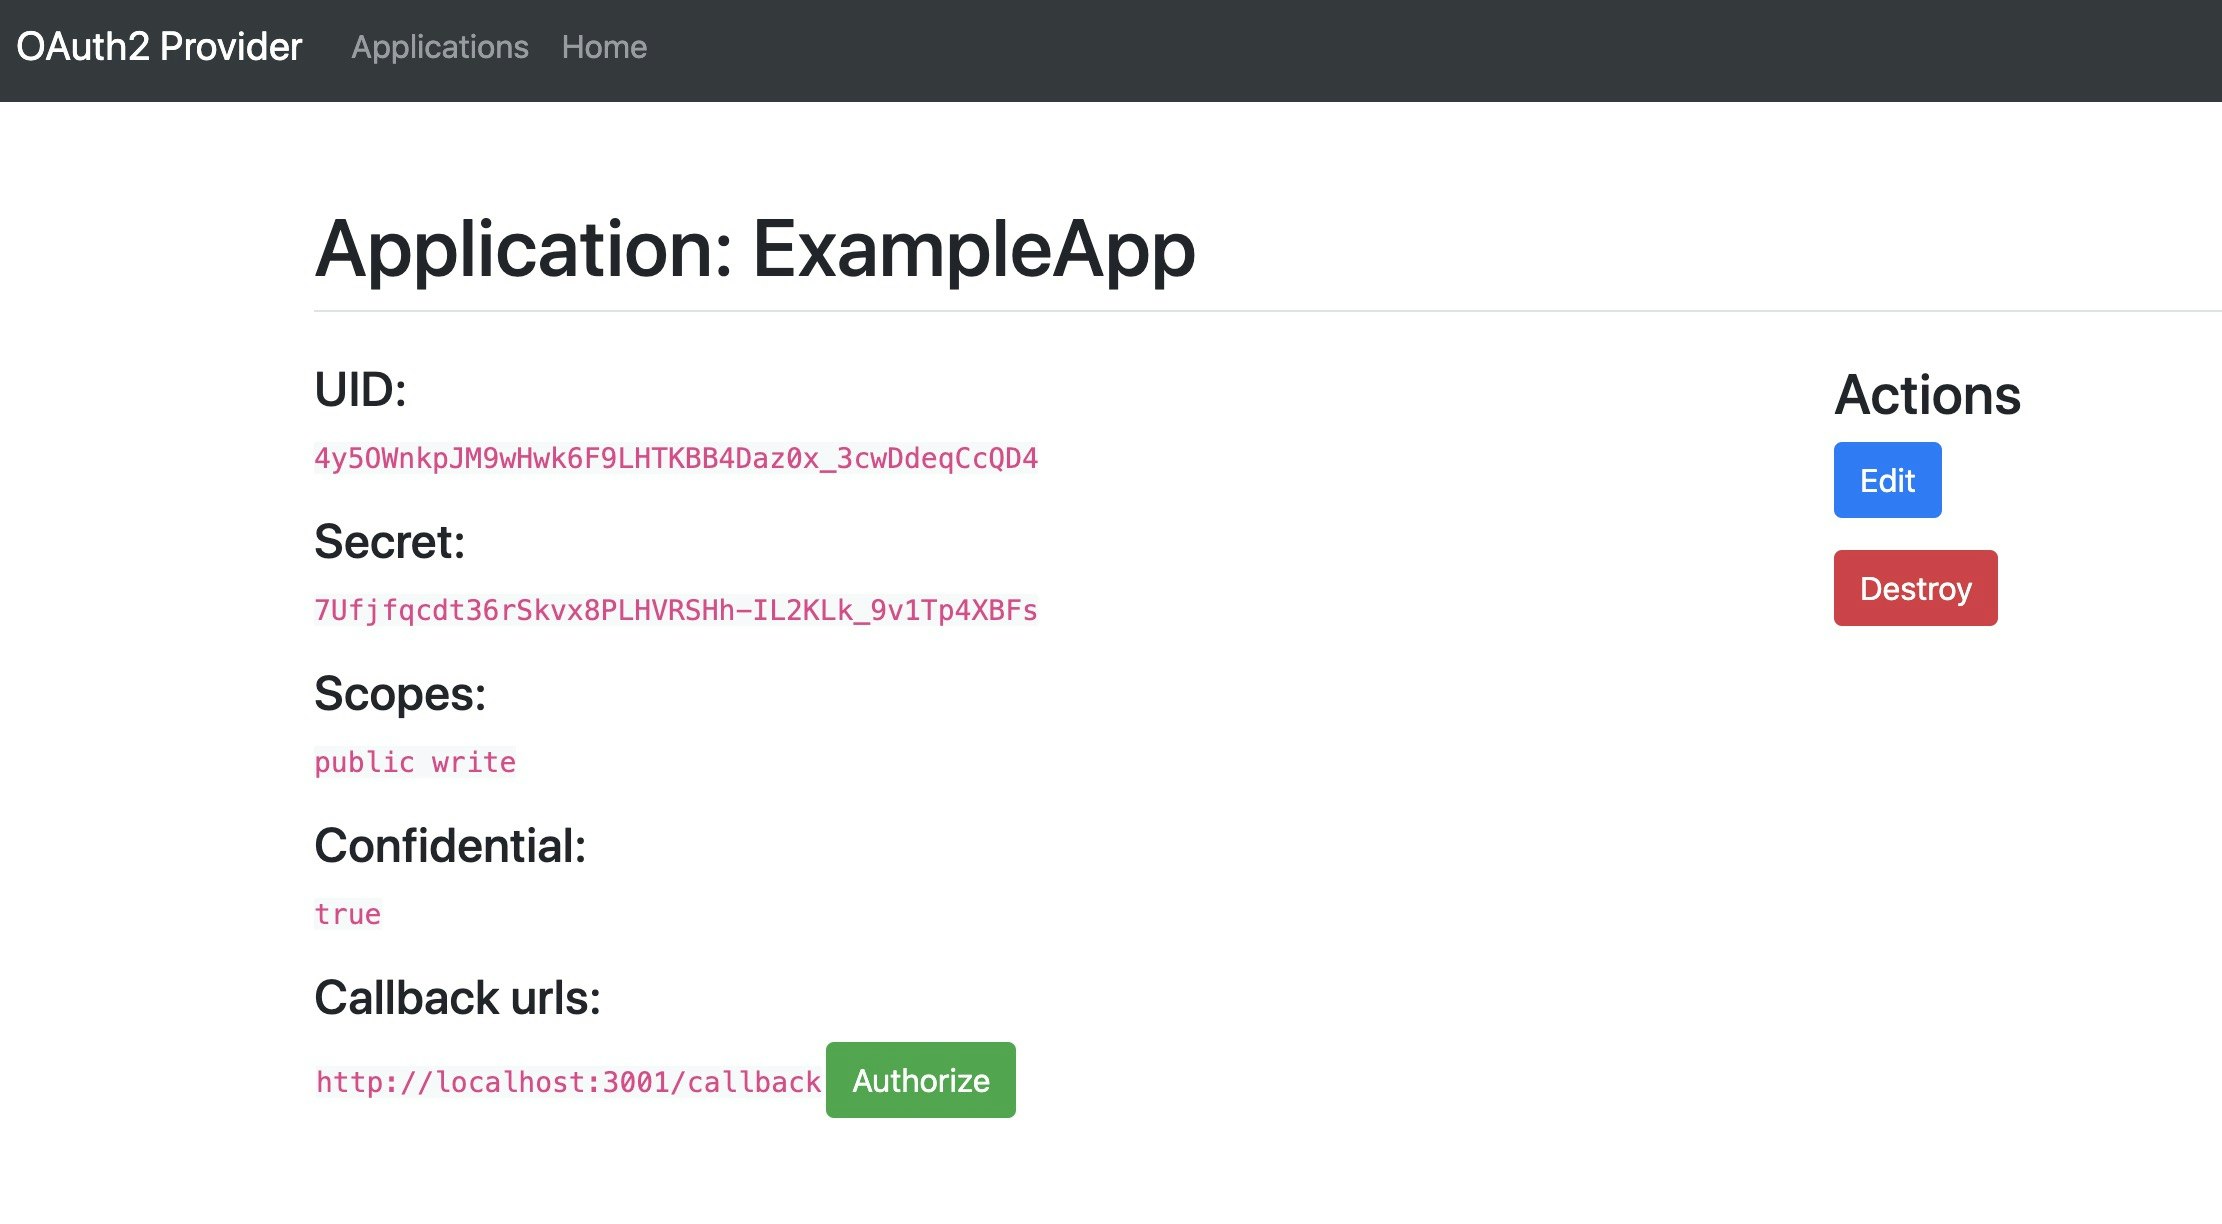Click the red Destroy button
The width and height of the screenshot is (2222, 1224).
(x=1915, y=588)
